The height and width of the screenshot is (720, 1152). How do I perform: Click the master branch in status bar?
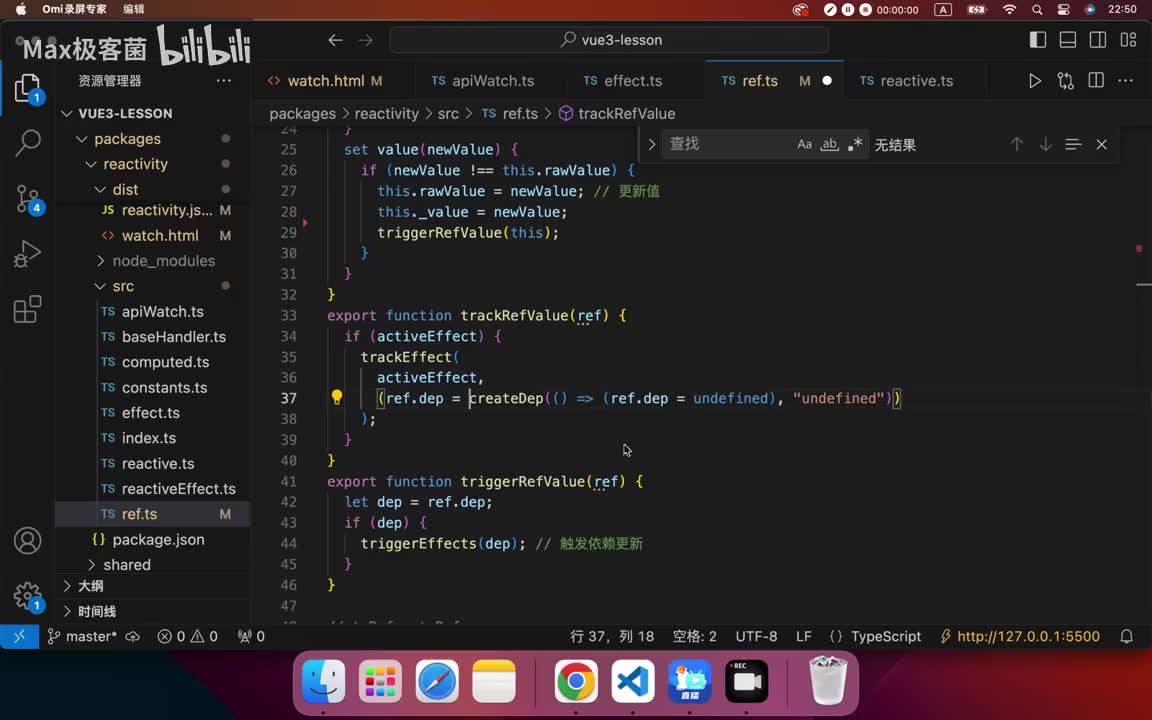tap(82, 636)
